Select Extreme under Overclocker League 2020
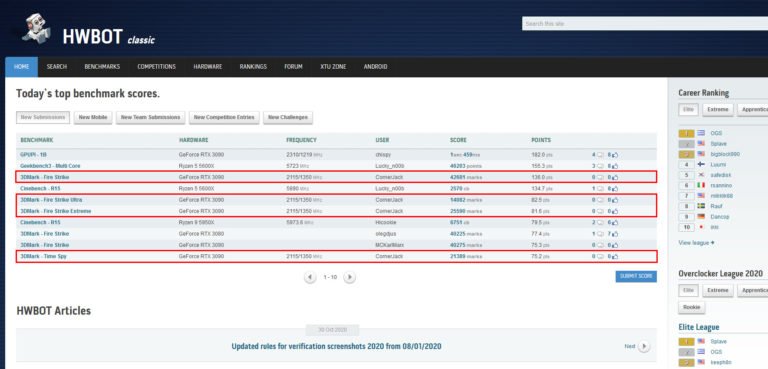768x369 pixels. pyautogui.click(x=718, y=291)
